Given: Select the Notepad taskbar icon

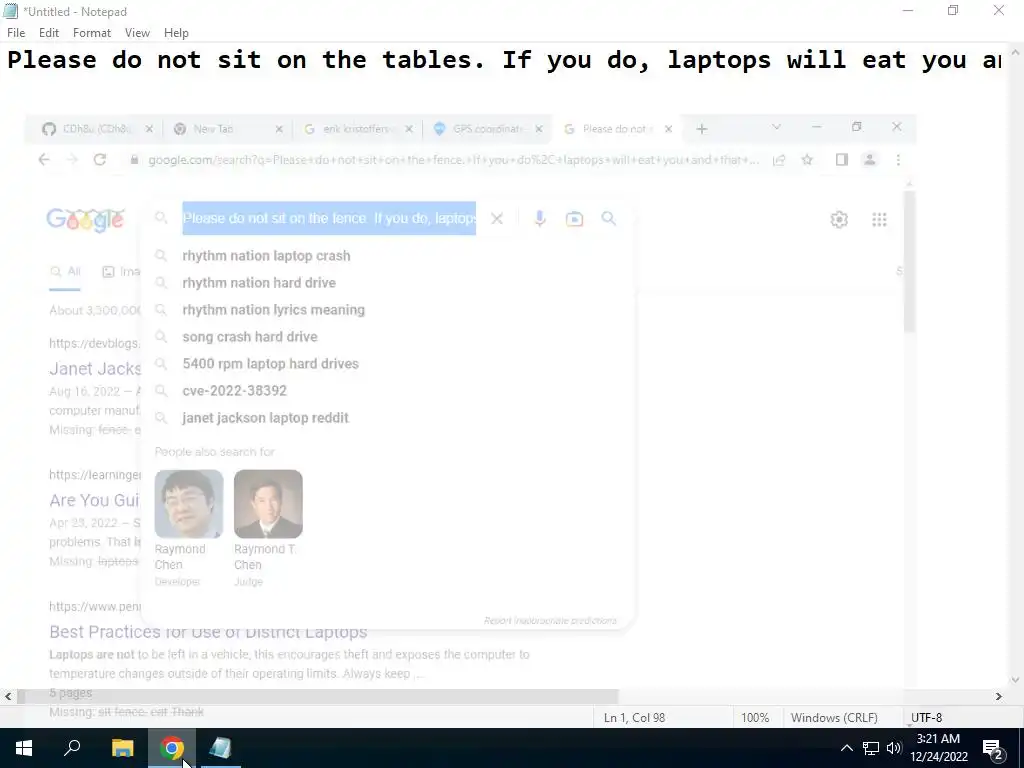Looking at the screenshot, I should pyautogui.click(x=221, y=748).
